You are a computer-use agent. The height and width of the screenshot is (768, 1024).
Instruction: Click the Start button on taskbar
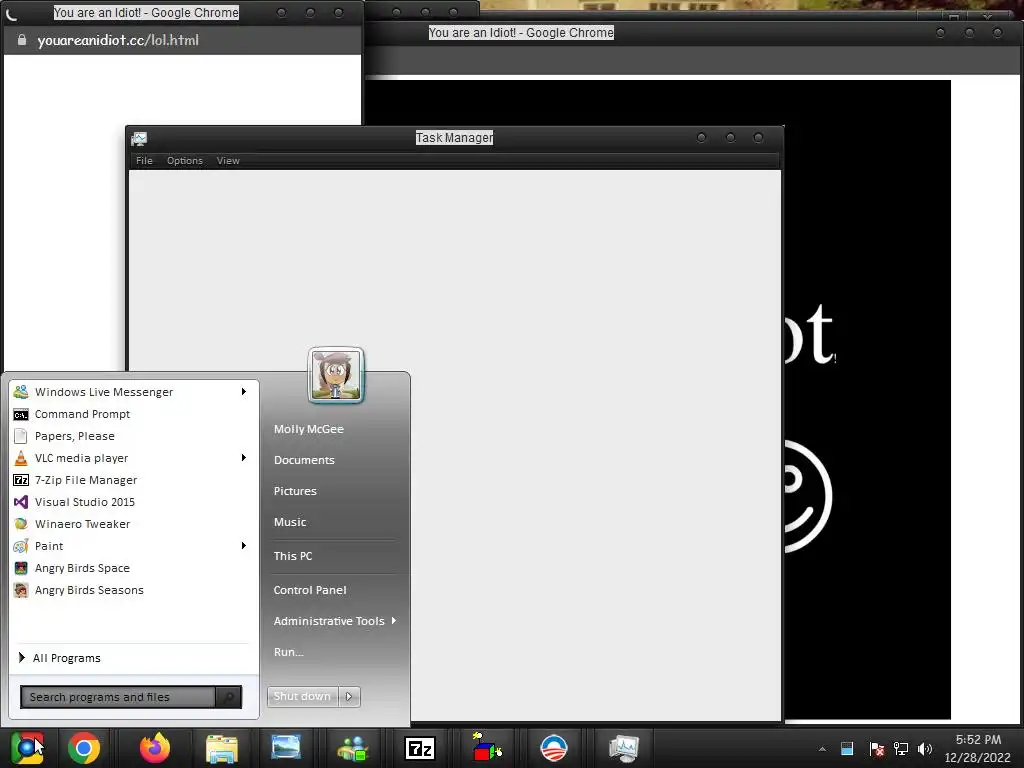(27, 748)
